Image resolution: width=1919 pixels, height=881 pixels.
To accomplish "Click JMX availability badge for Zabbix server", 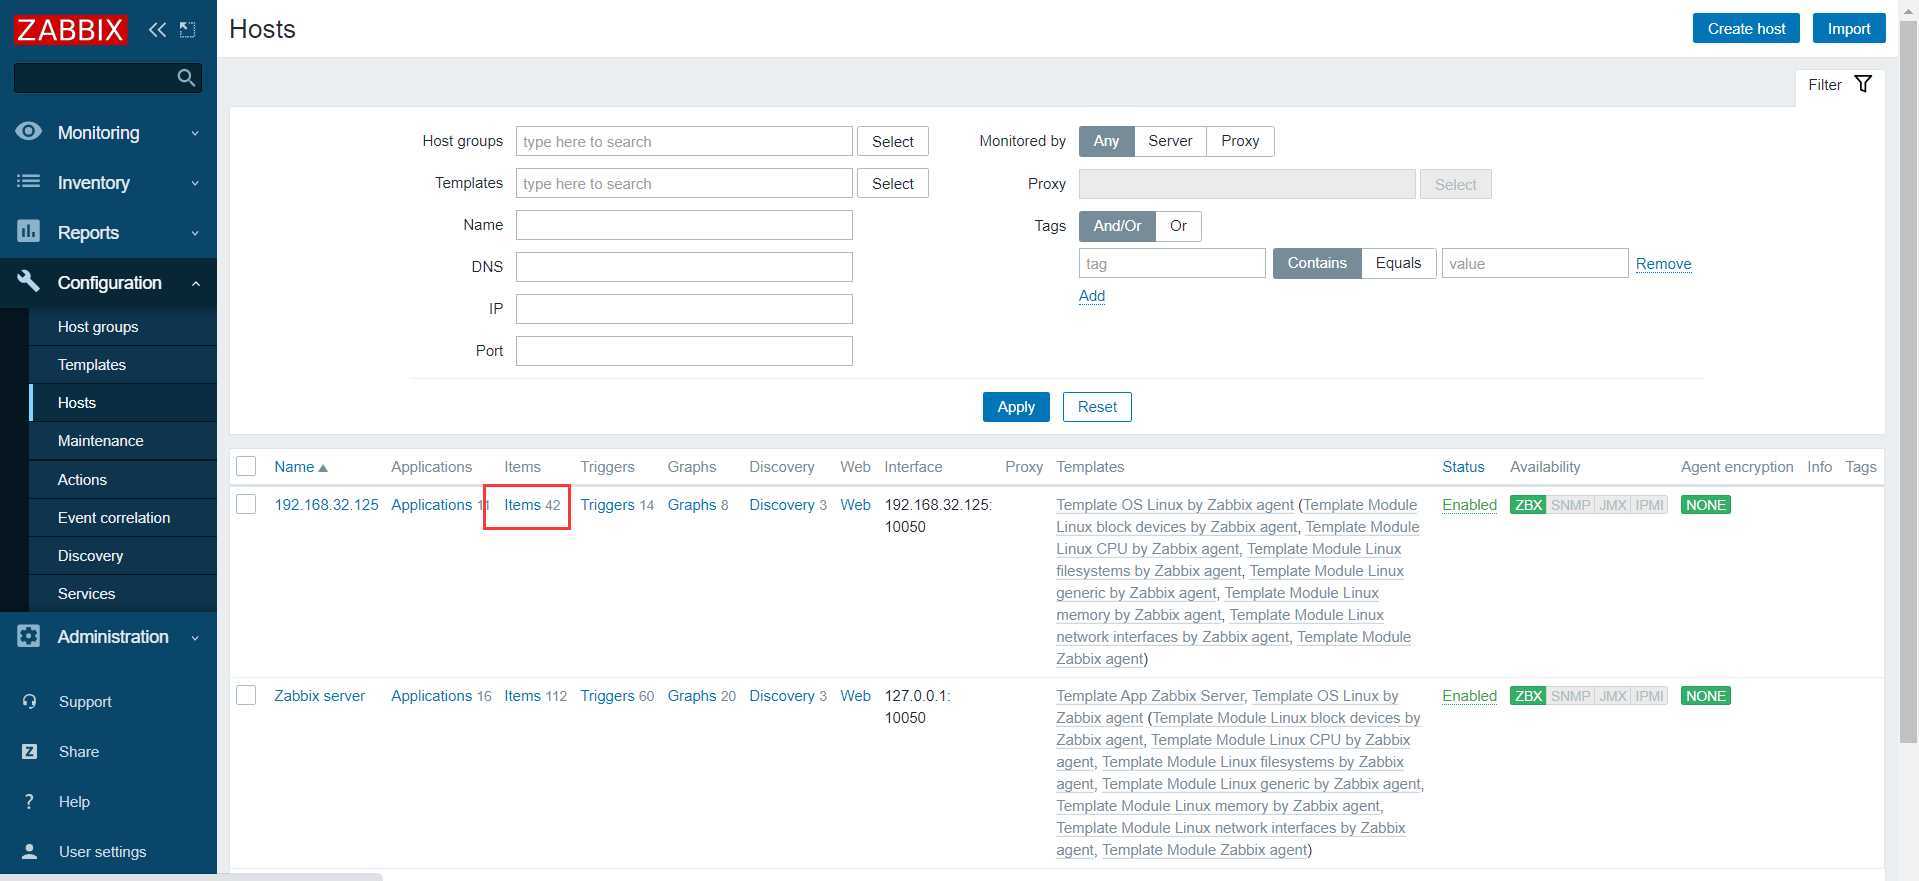I will tap(1613, 696).
